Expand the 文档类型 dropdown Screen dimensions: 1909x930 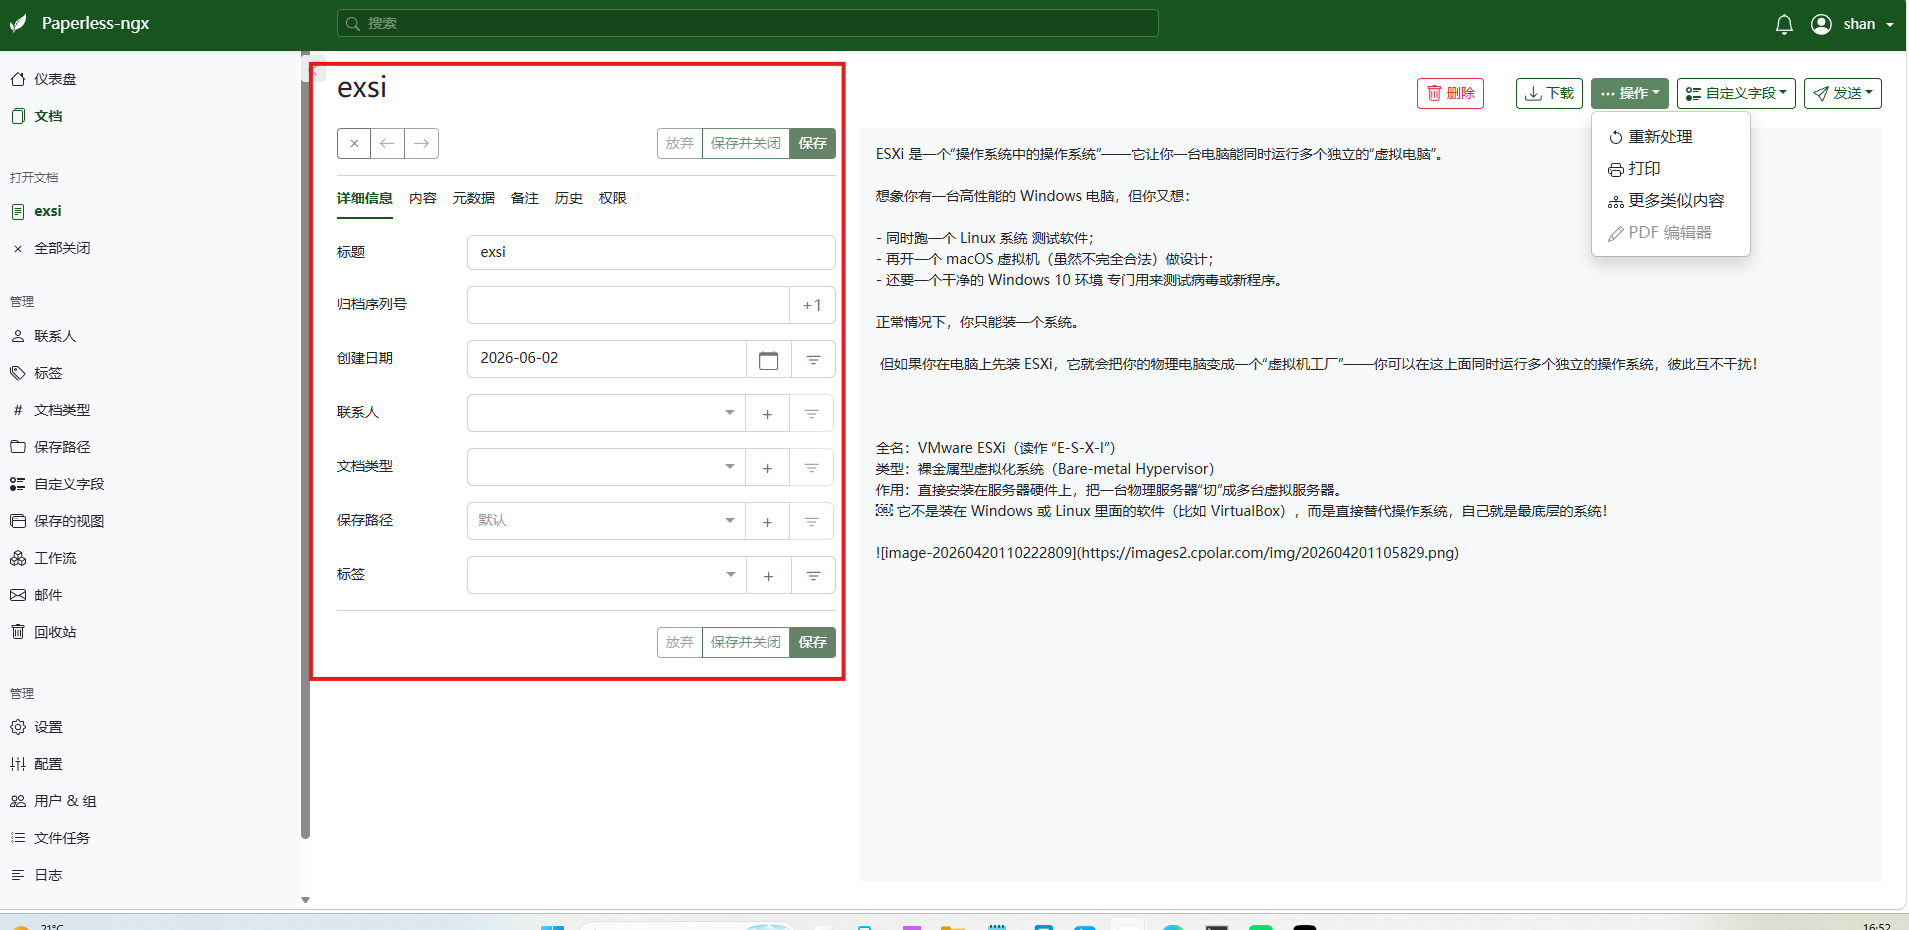[606, 467]
